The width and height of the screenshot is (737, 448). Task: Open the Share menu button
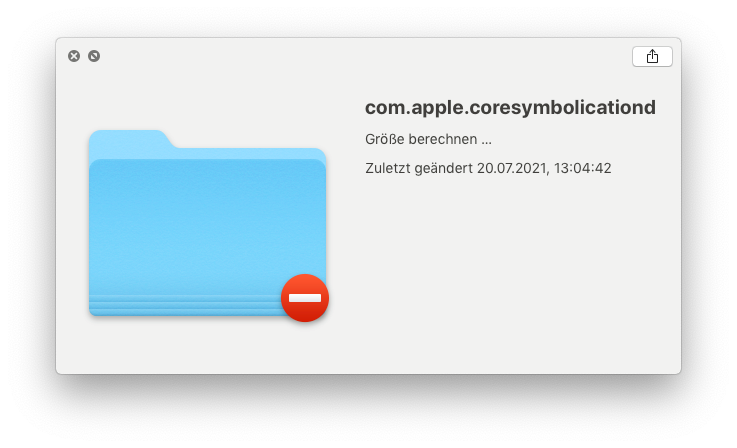[652, 56]
